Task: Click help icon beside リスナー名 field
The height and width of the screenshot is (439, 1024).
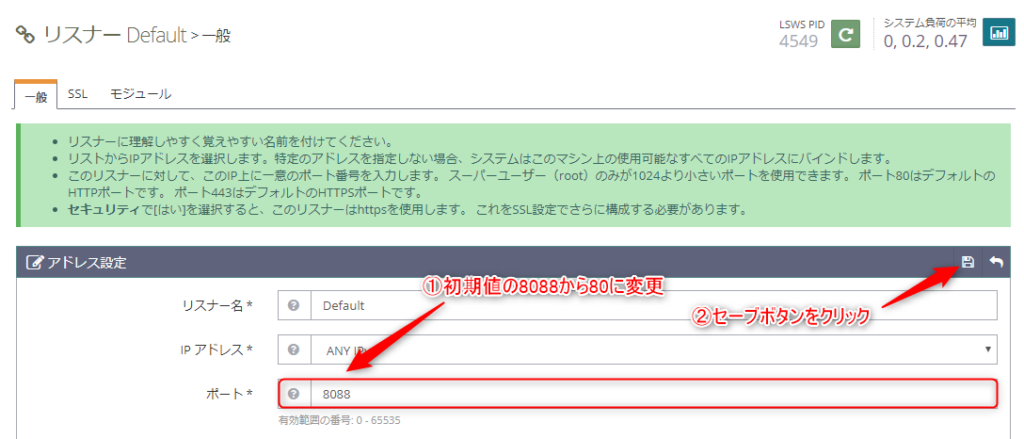Action: click(293, 306)
